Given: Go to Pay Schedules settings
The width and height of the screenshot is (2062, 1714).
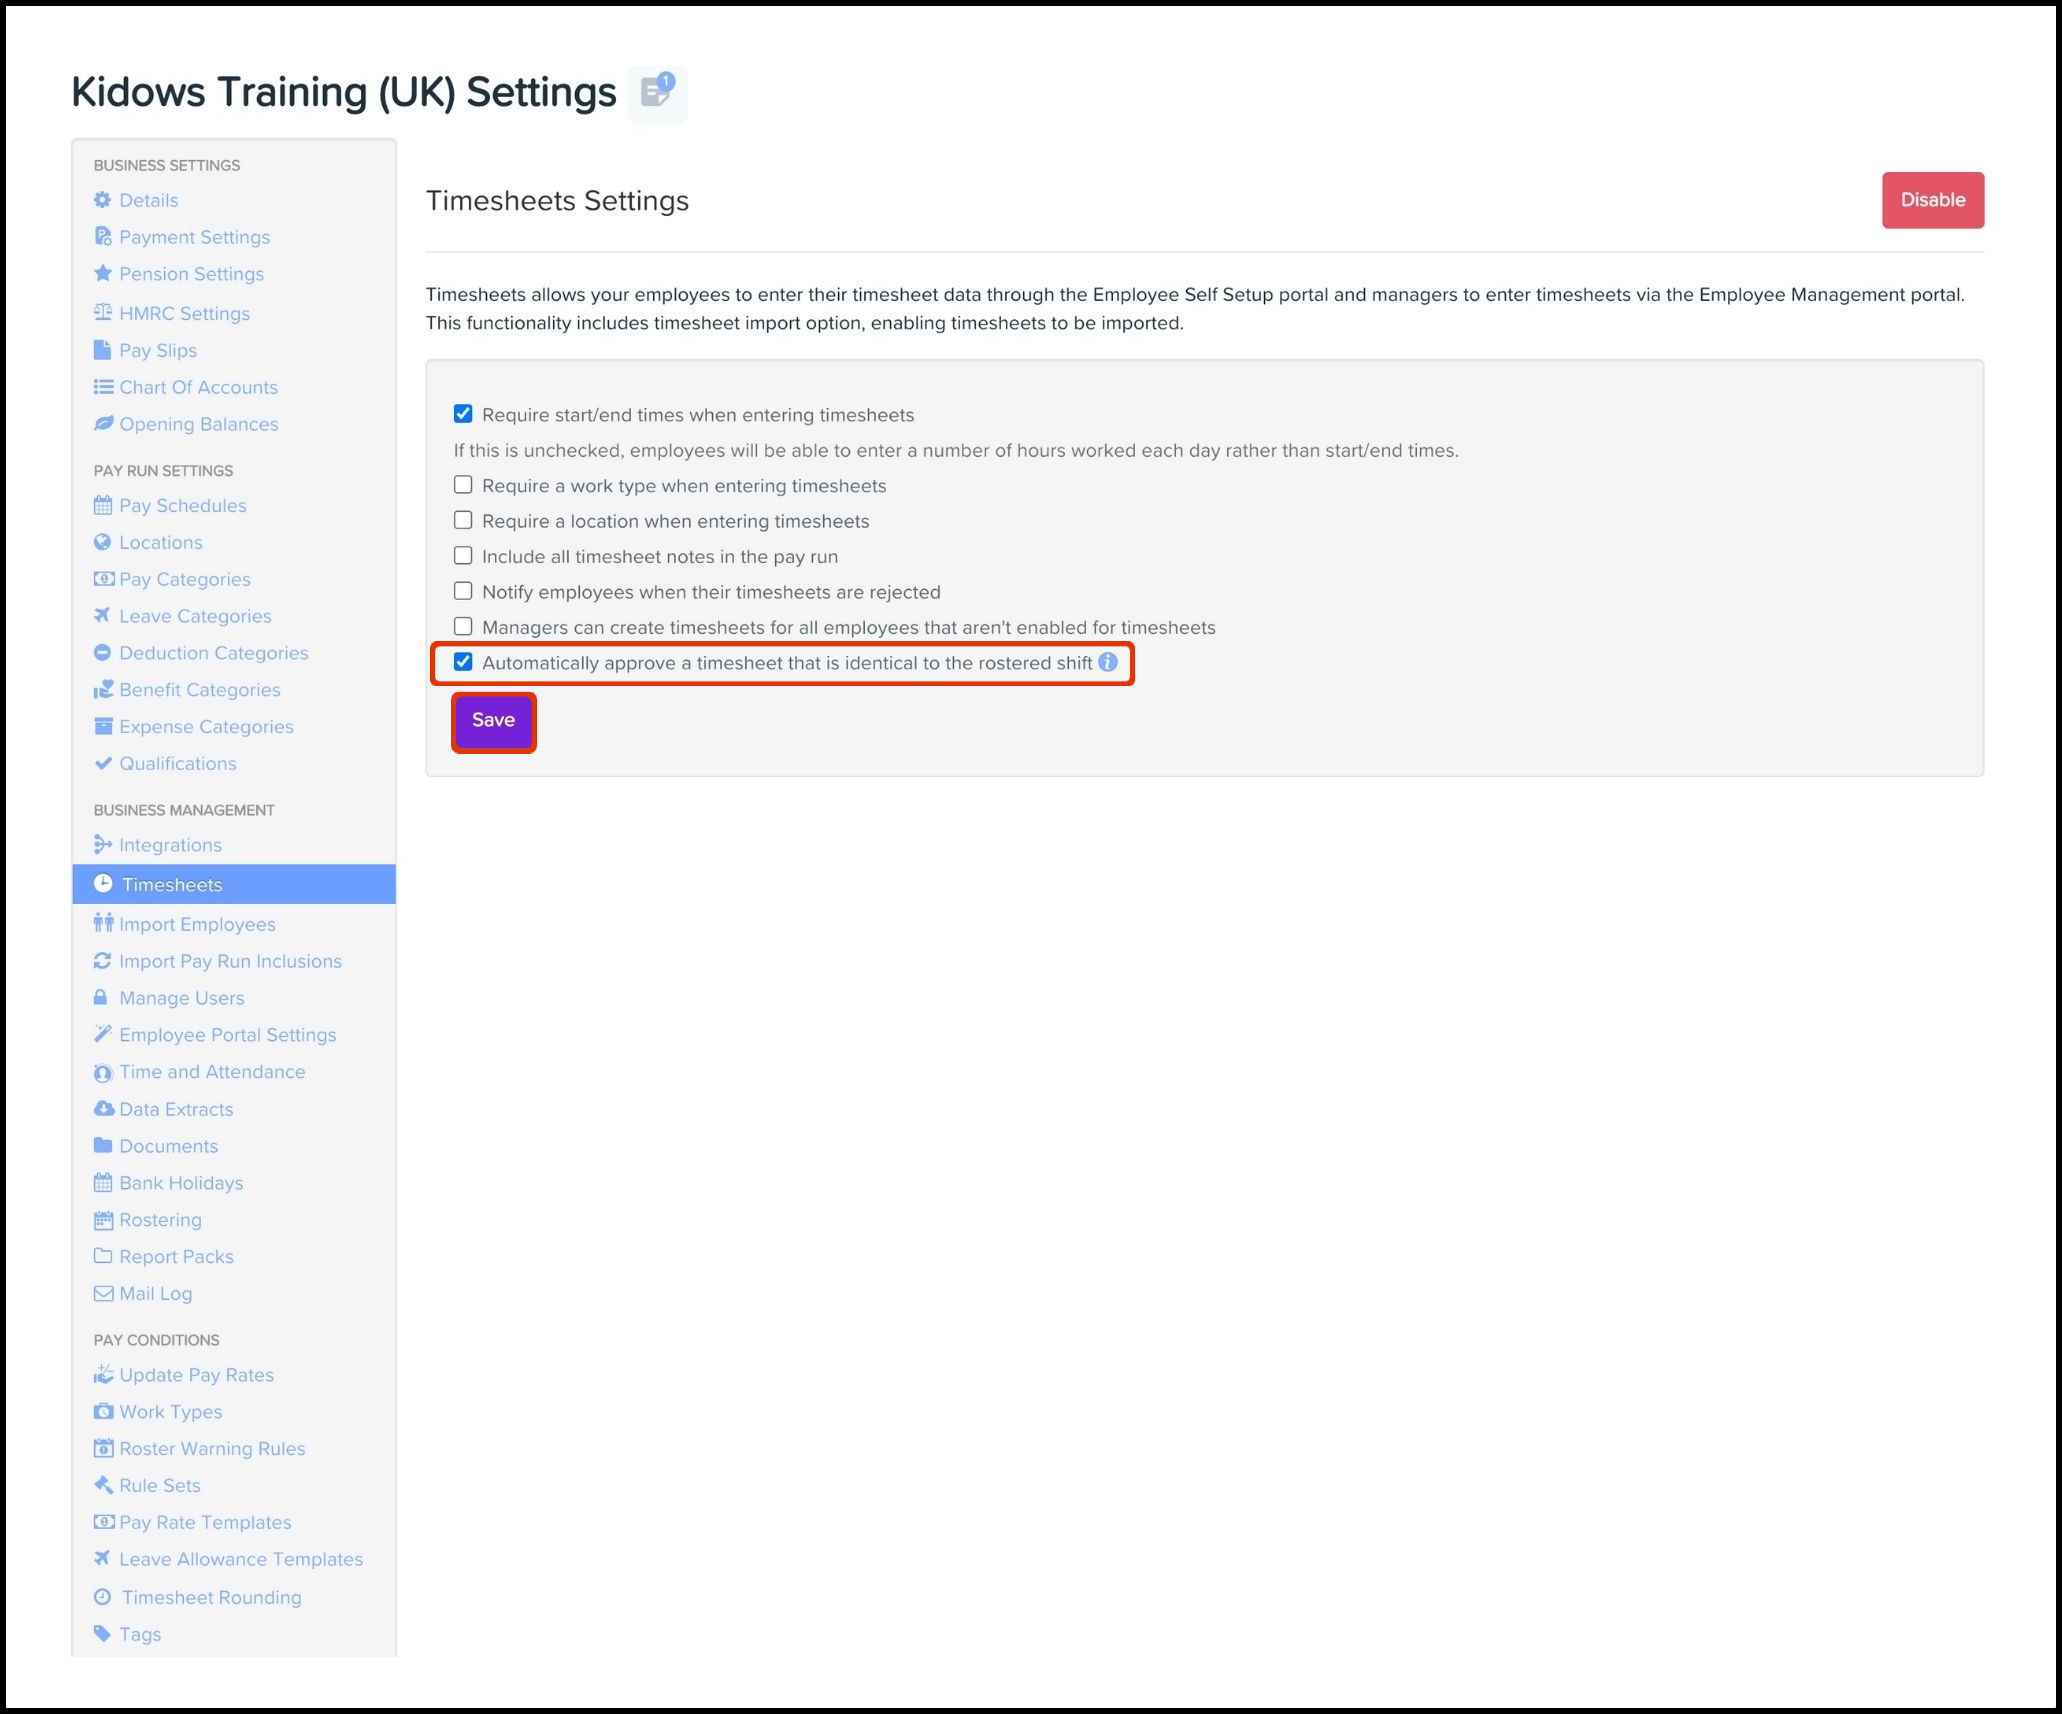Looking at the screenshot, I should pos(182,505).
